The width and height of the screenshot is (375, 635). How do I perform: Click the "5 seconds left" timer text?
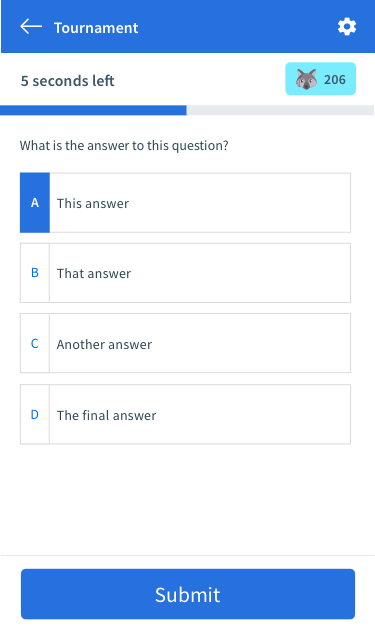click(x=68, y=81)
